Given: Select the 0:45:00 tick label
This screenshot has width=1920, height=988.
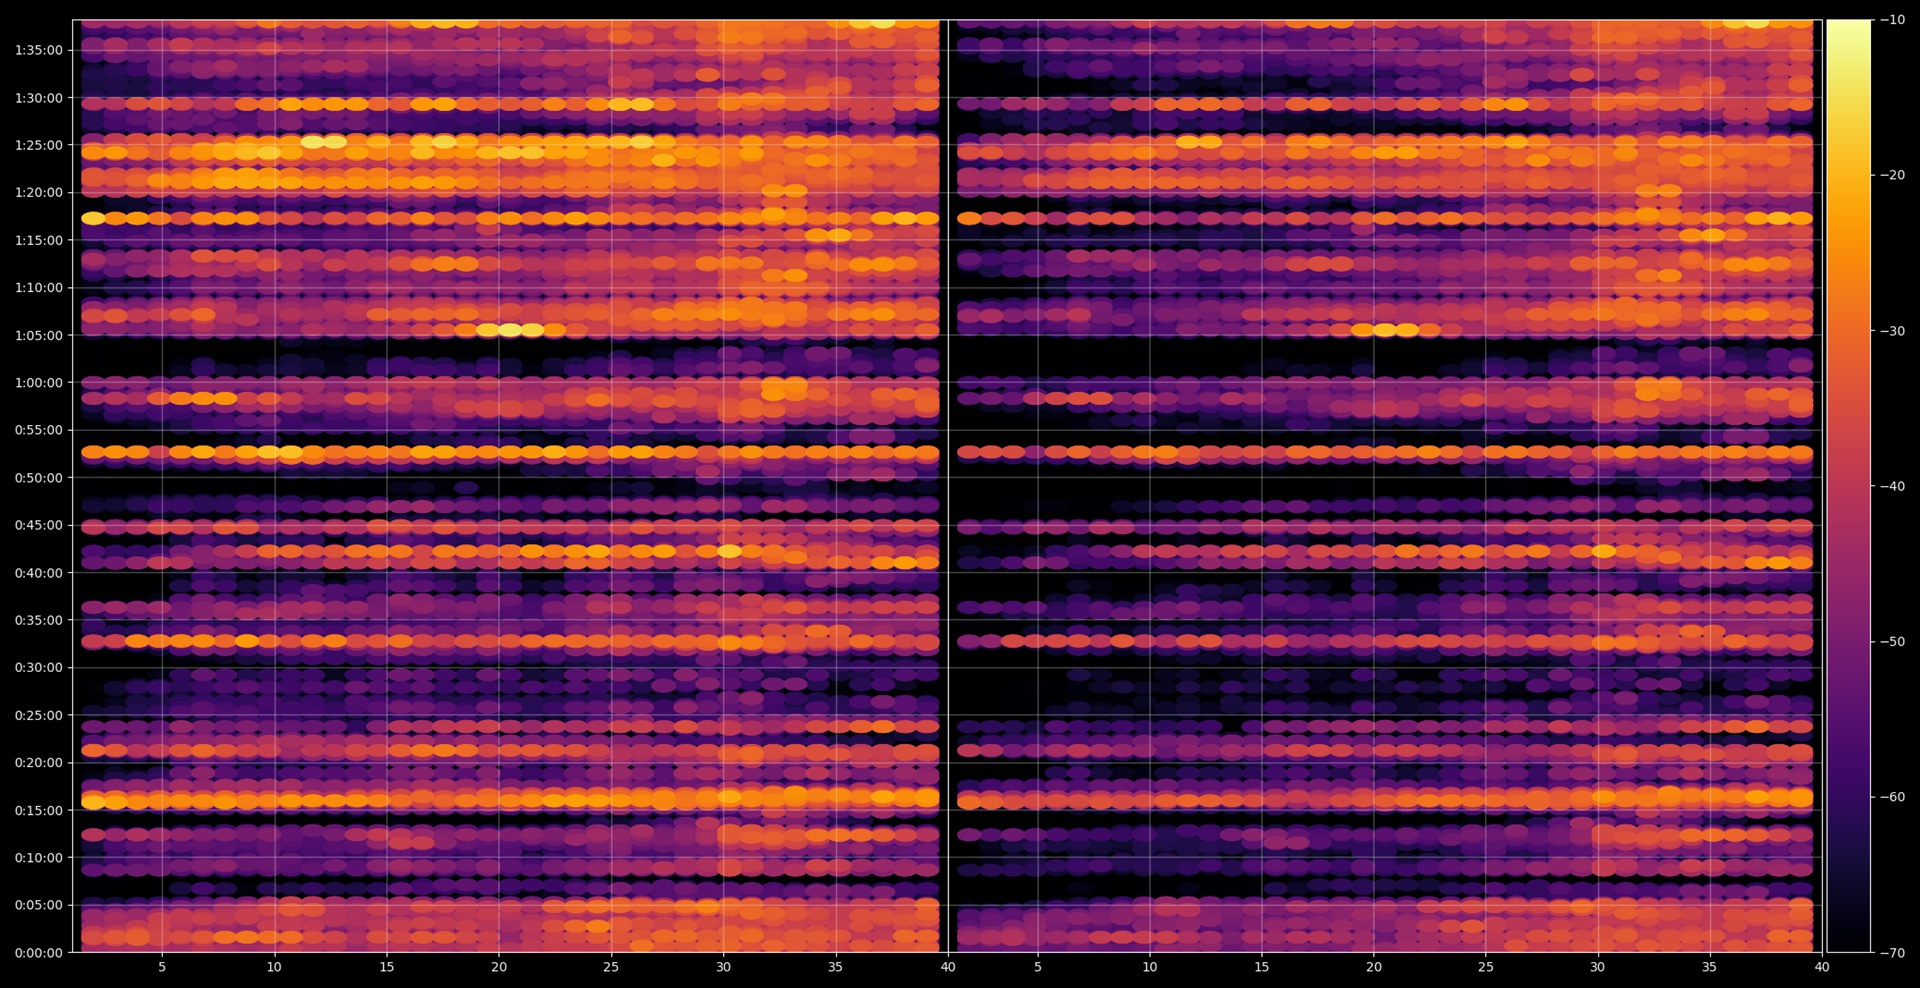Looking at the screenshot, I should click(39, 525).
